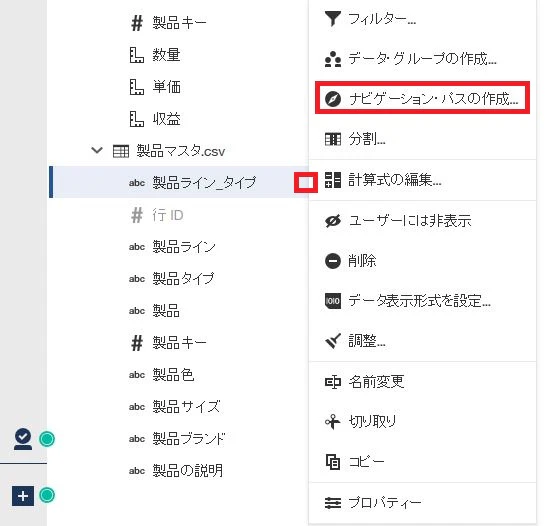This screenshot has width=546, height=526.
Task: Click the data group circles icon
Action: click(333, 59)
